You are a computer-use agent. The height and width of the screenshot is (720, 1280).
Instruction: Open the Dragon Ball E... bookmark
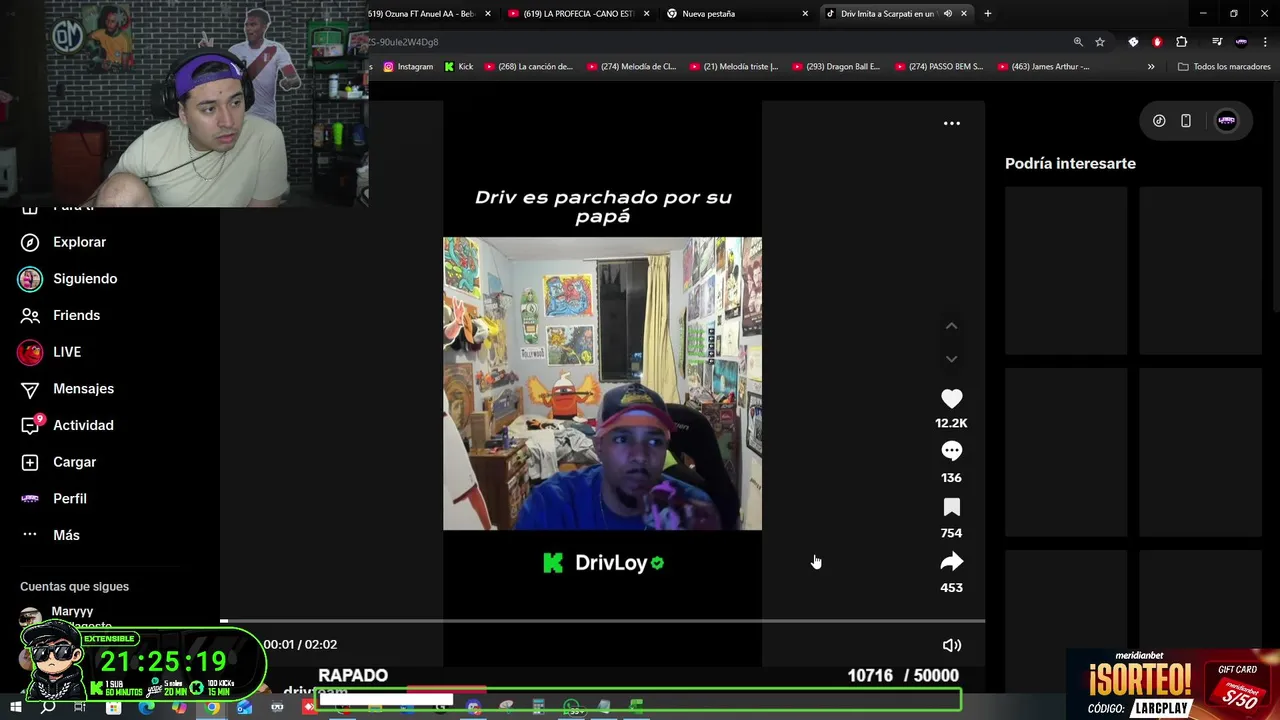[837, 67]
